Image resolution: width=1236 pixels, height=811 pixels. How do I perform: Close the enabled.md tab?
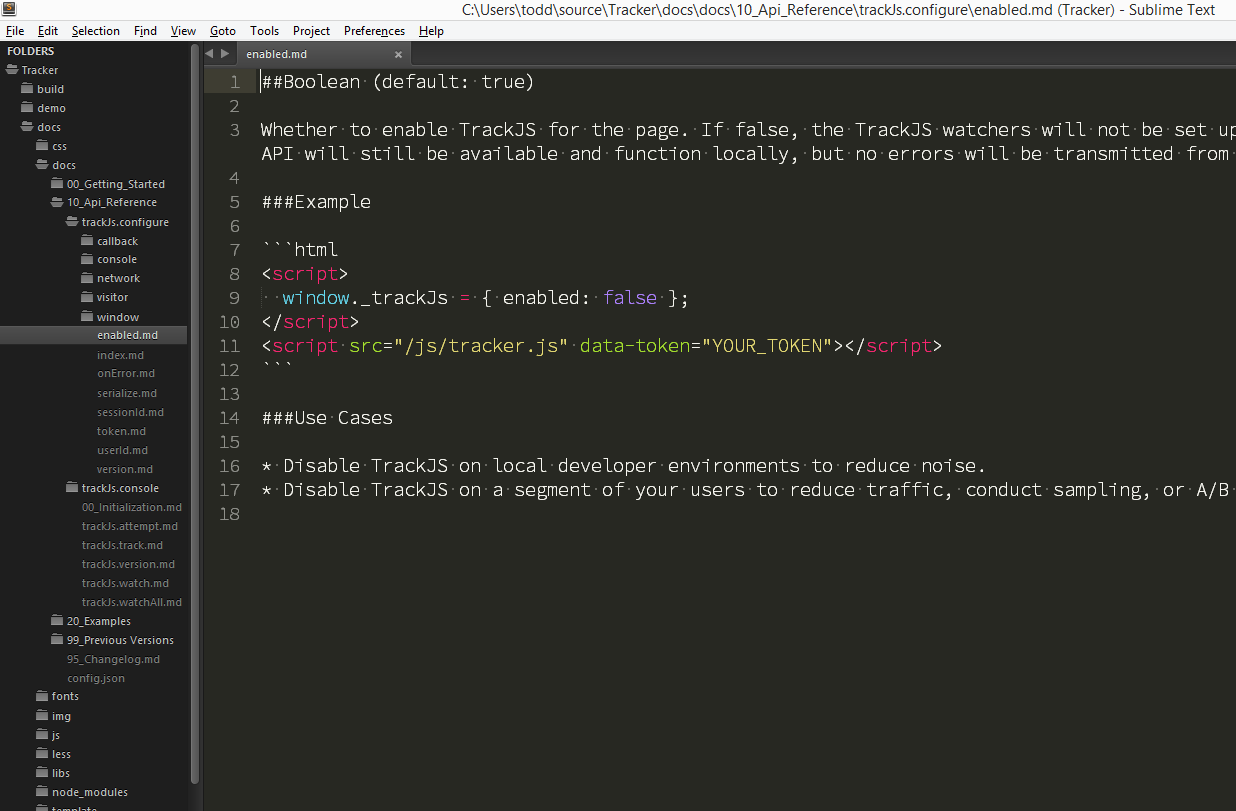pyautogui.click(x=398, y=55)
